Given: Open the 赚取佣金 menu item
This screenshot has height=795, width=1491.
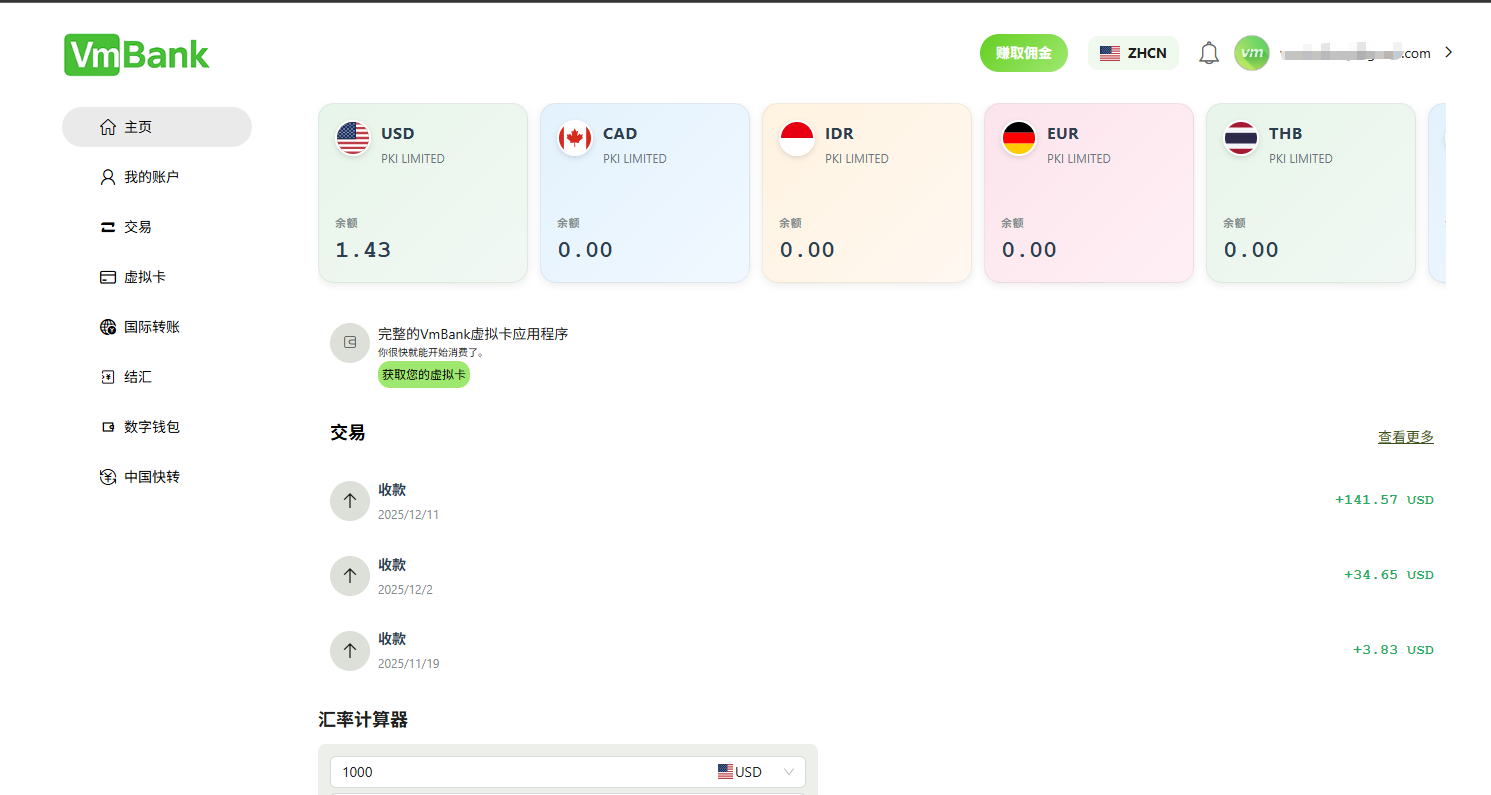Looking at the screenshot, I should 1023,52.
